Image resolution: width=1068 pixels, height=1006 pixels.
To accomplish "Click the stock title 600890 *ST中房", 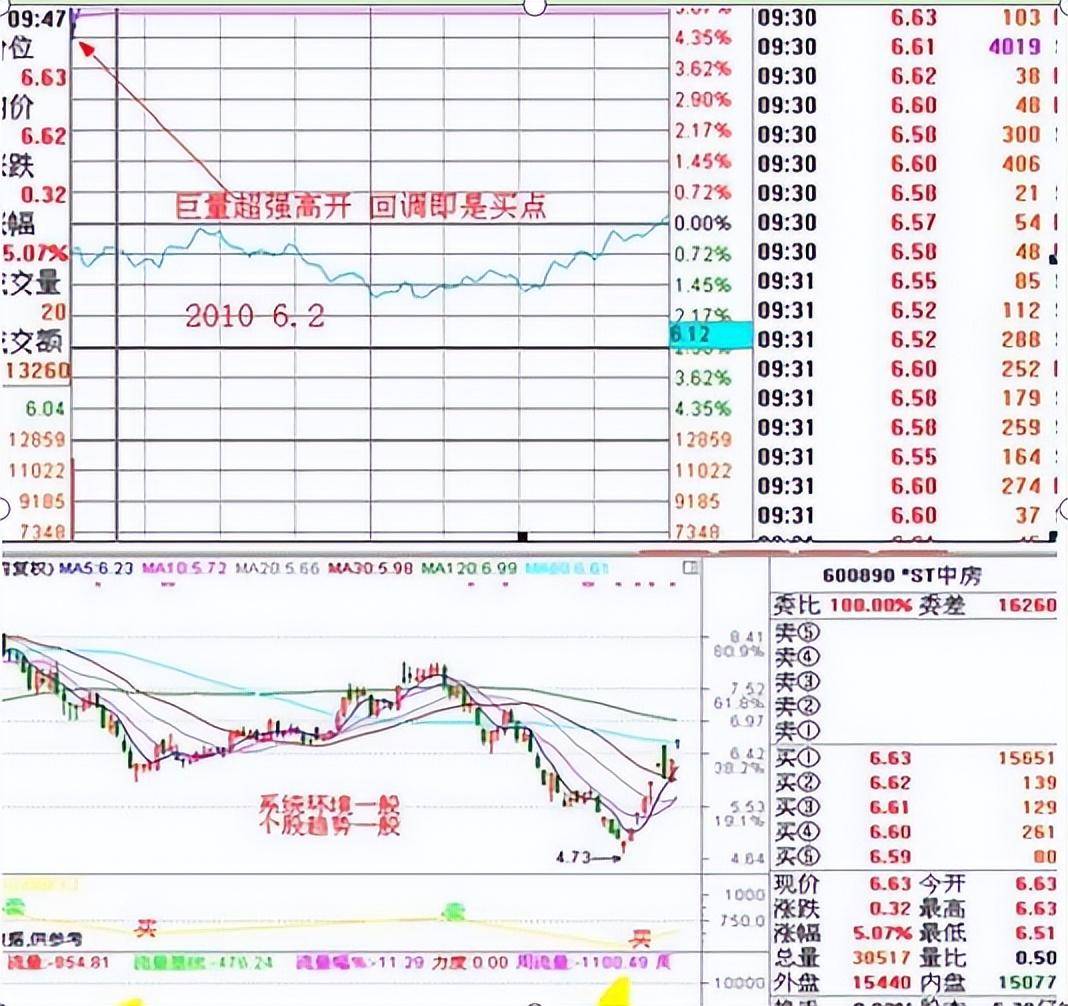I will (902, 576).
